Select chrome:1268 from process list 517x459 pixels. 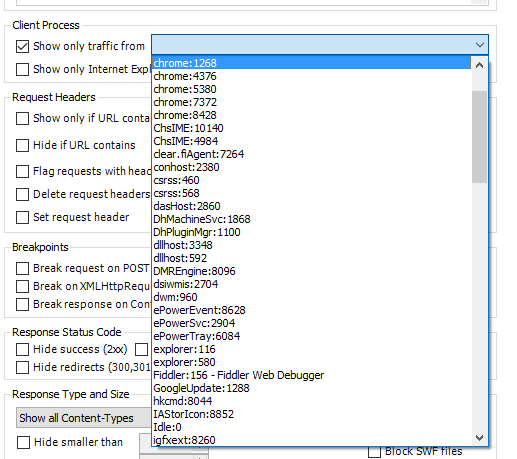pos(311,63)
